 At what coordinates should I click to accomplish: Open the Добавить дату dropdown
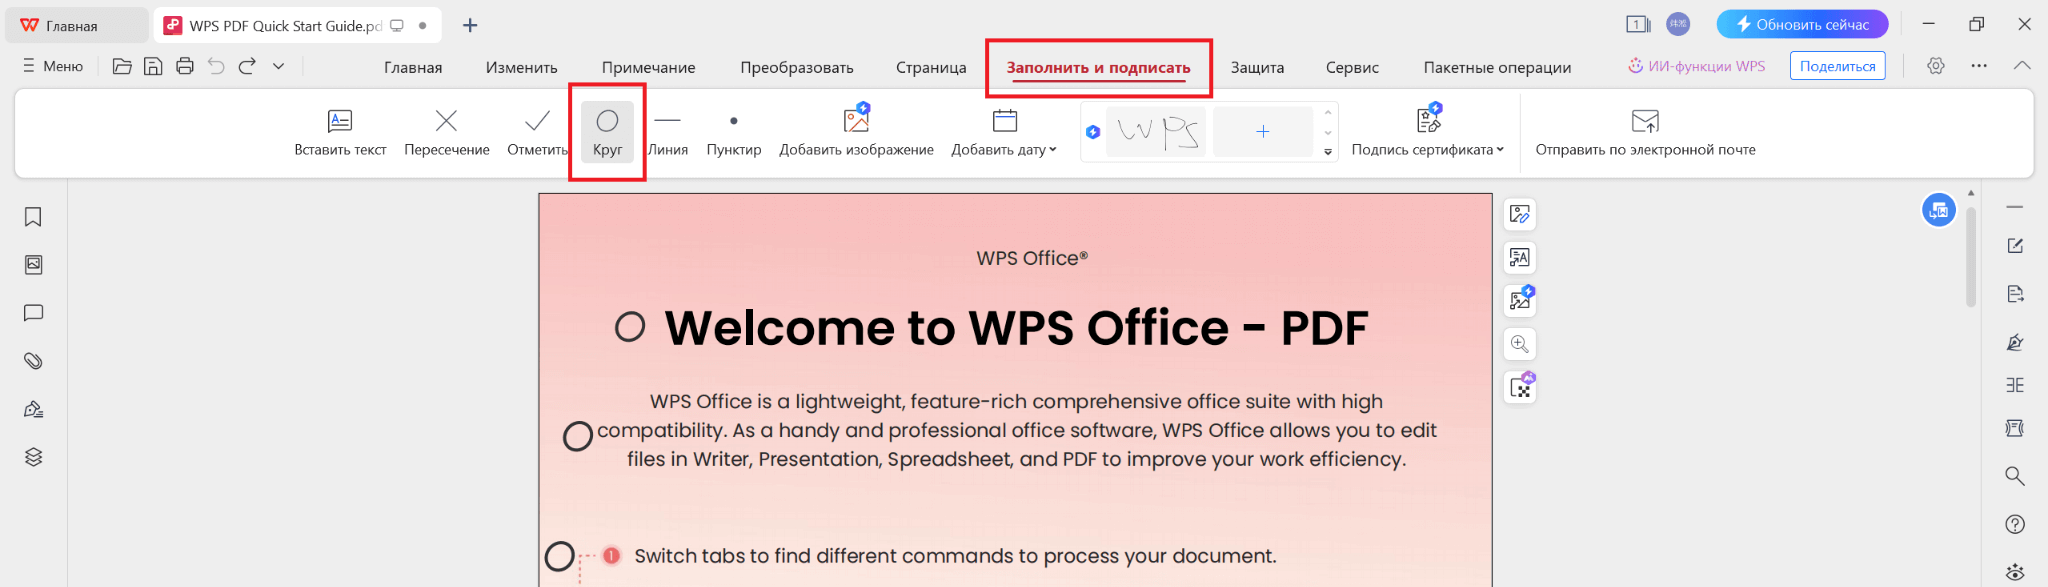pyautogui.click(x=1004, y=133)
